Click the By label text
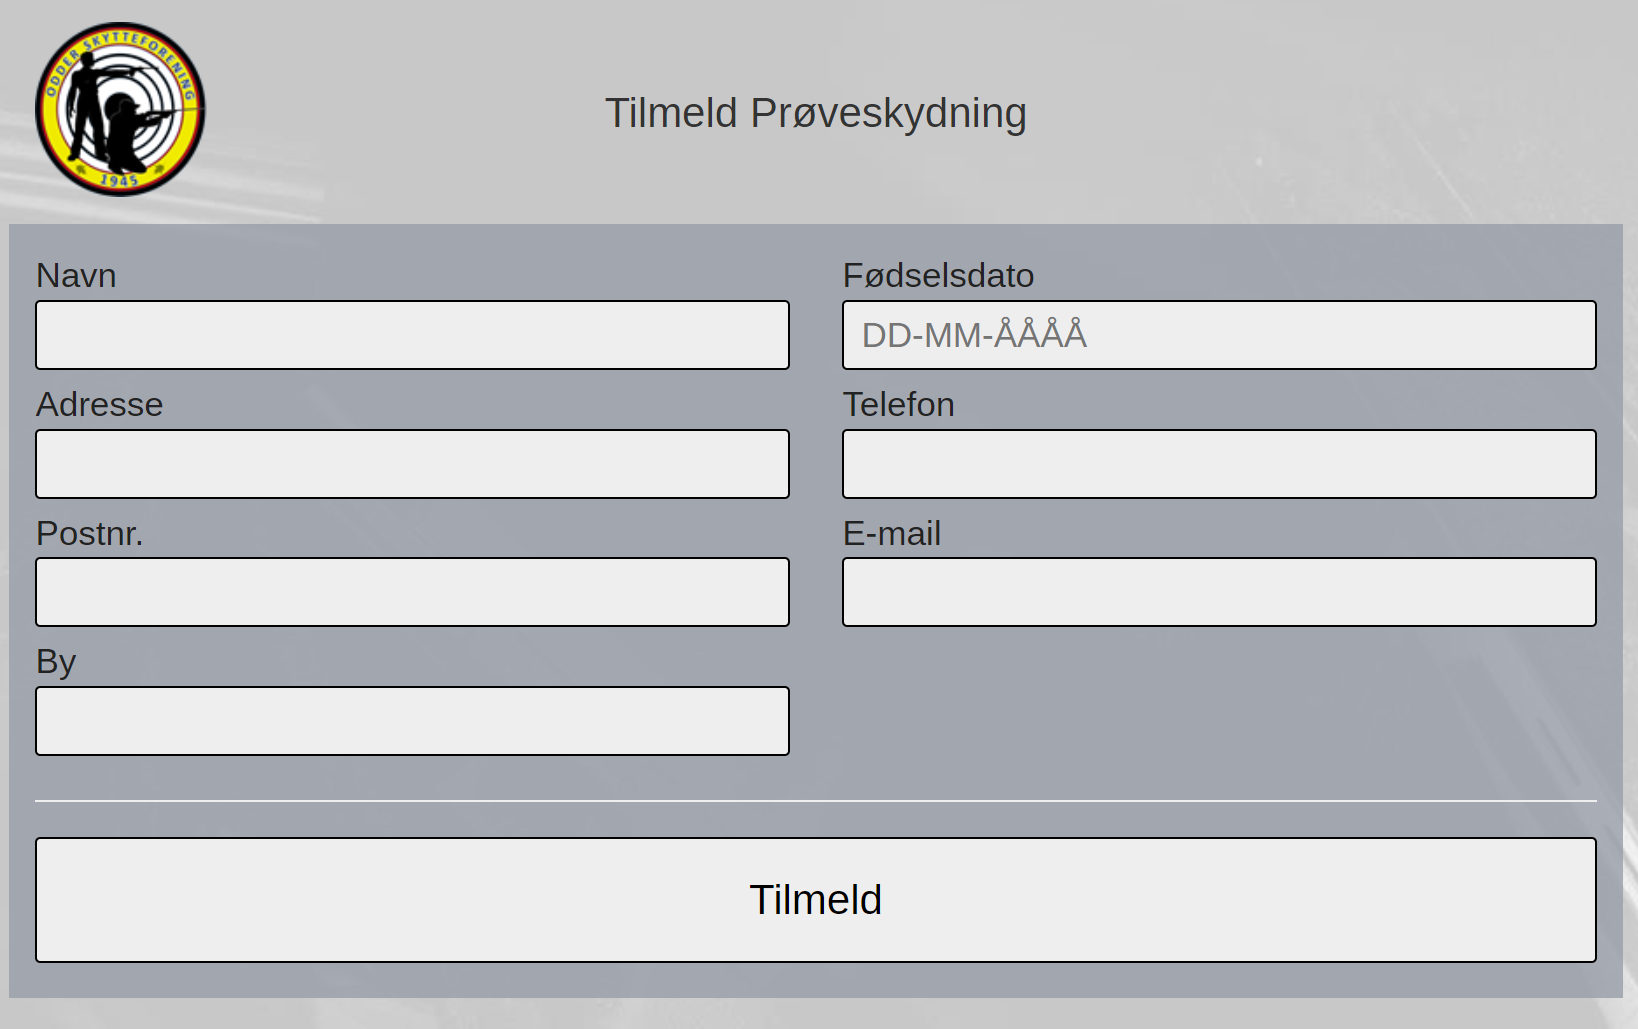Image resolution: width=1638 pixels, height=1029 pixels. (x=56, y=662)
